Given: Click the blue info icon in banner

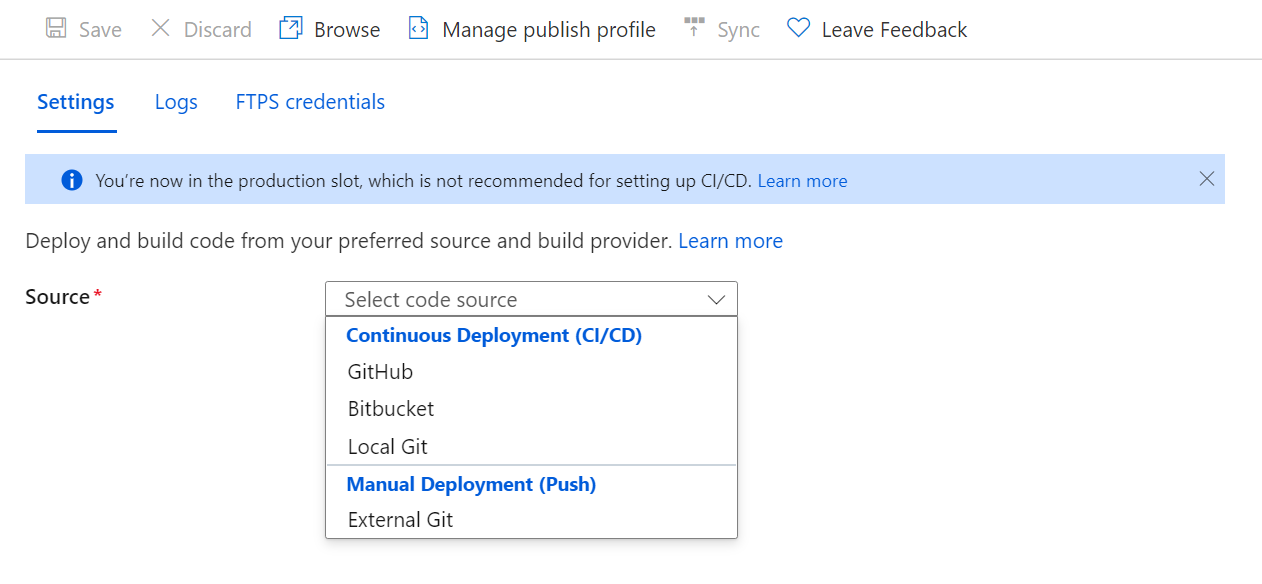Looking at the screenshot, I should click(x=72, y=180).
